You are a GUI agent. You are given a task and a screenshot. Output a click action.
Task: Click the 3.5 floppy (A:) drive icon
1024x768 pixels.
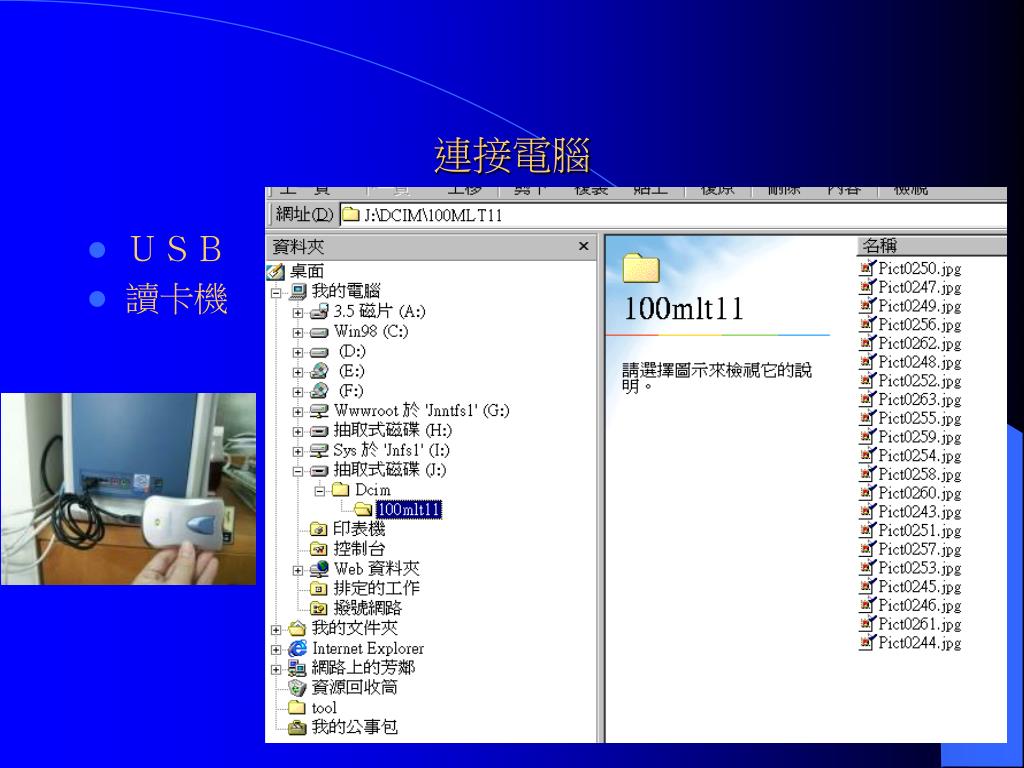pyautogui.click(x=319, y=312)
